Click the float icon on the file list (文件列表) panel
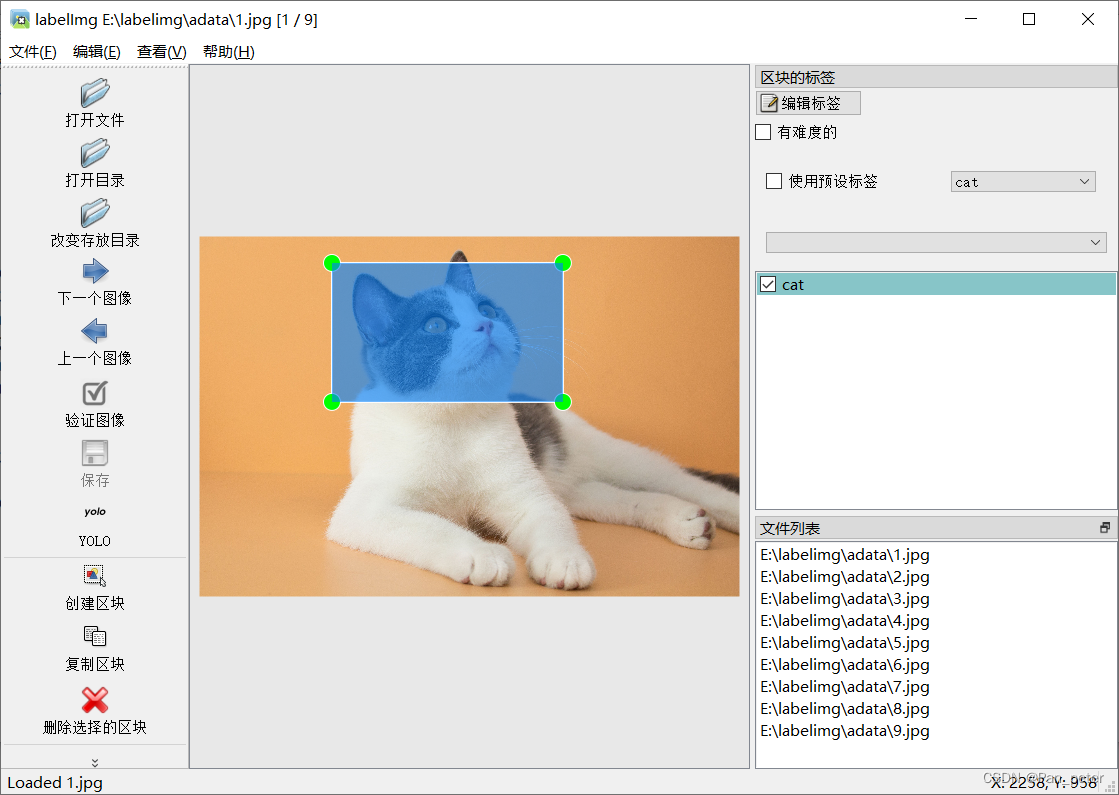 click(1105, 527)
